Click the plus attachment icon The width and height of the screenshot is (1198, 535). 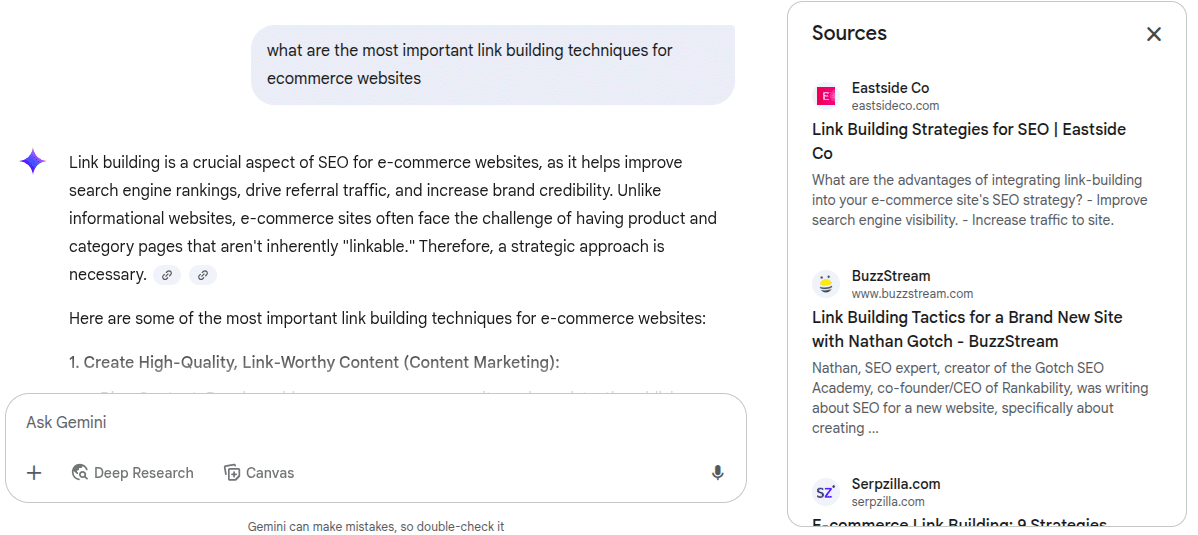coord(34,473)
